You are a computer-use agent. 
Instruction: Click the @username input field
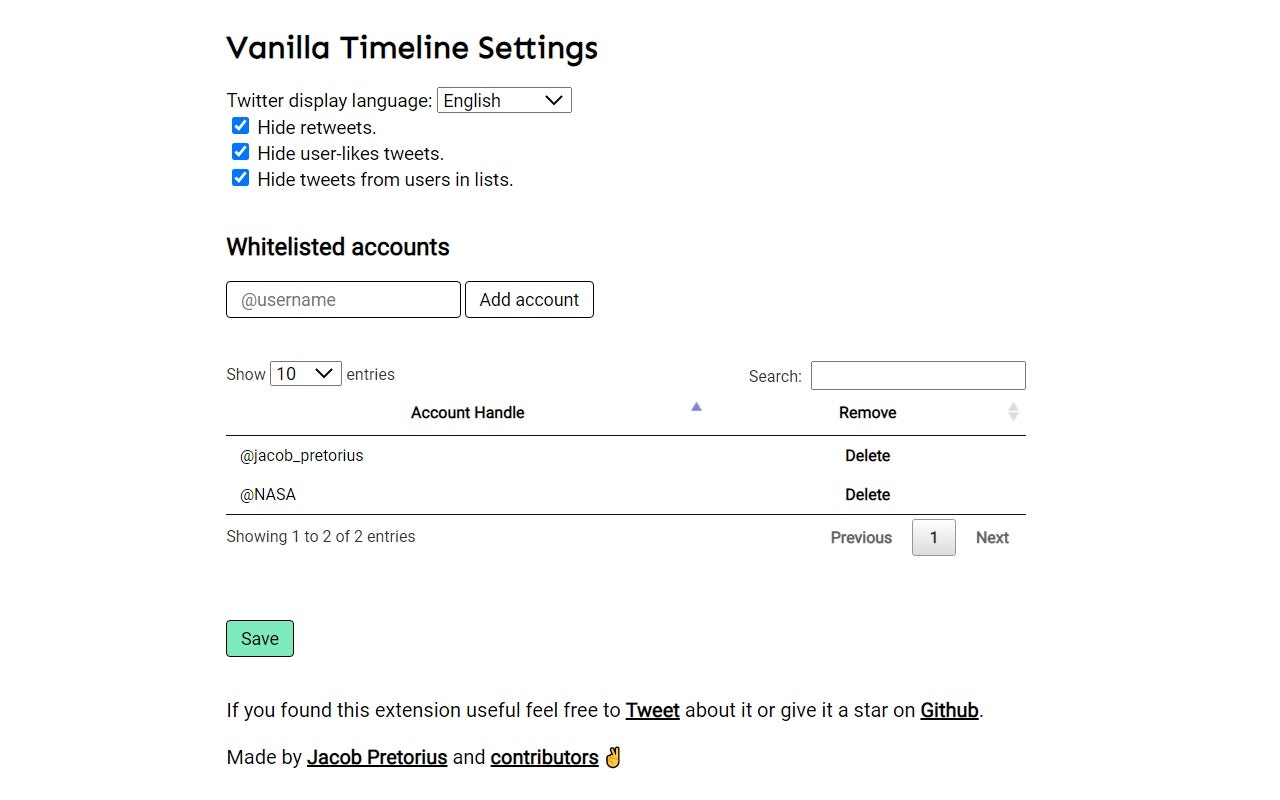343,299
